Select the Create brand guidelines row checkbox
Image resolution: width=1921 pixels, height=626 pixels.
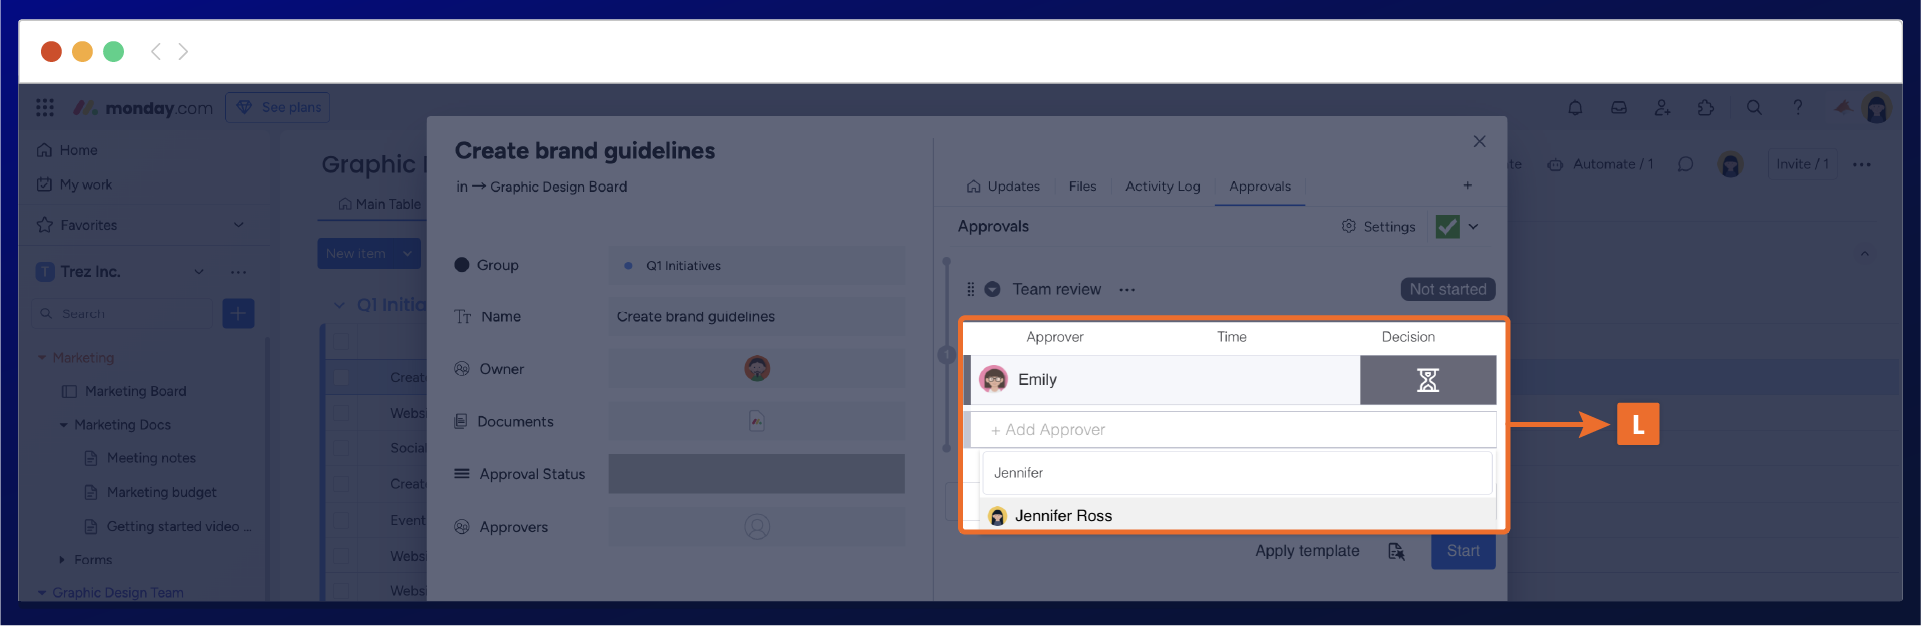tap(342, 377)
